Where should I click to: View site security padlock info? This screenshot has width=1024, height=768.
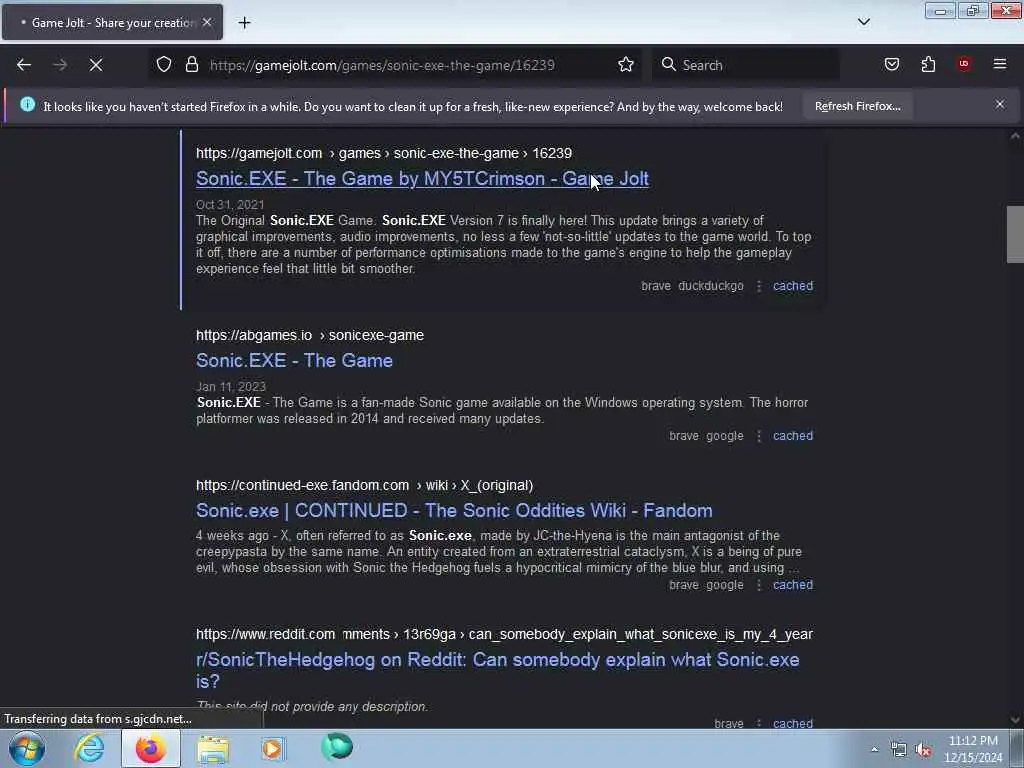pyautogui.click(x=191, y=65)
